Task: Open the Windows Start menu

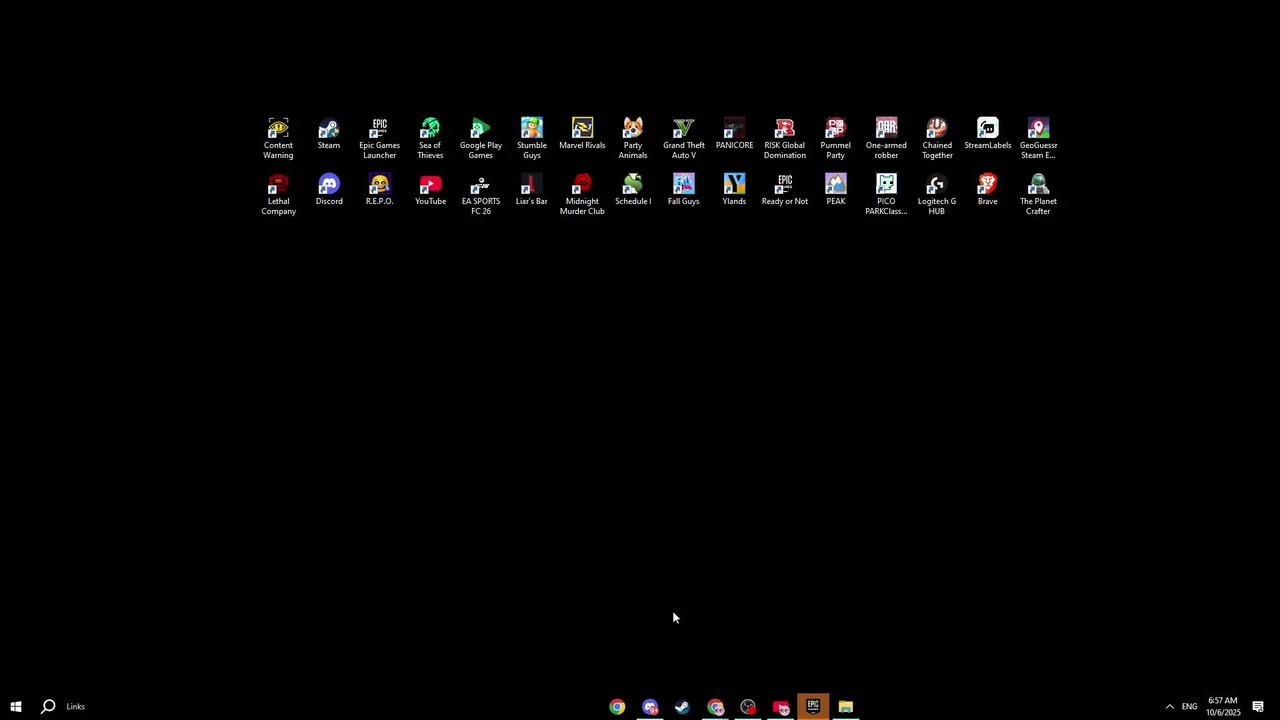Action: 16,706
